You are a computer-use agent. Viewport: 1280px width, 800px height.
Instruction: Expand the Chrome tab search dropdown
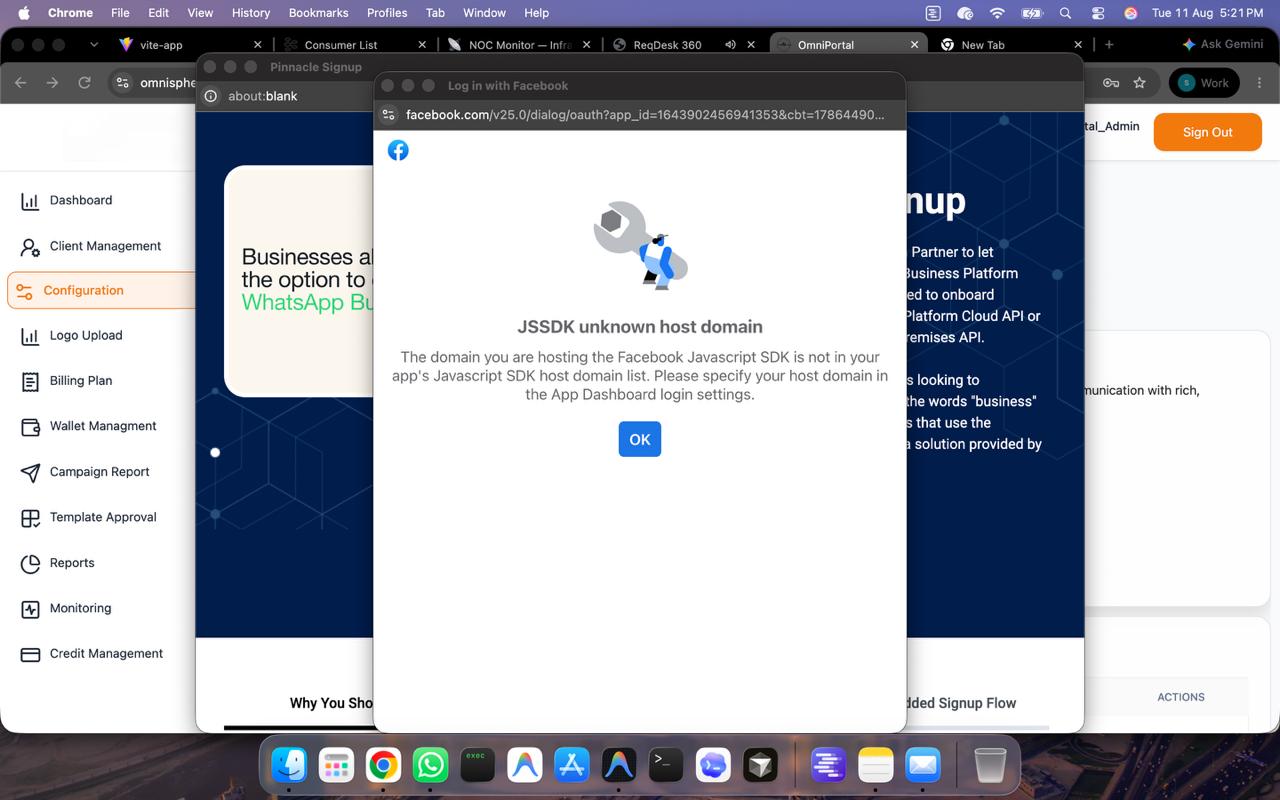94,45
